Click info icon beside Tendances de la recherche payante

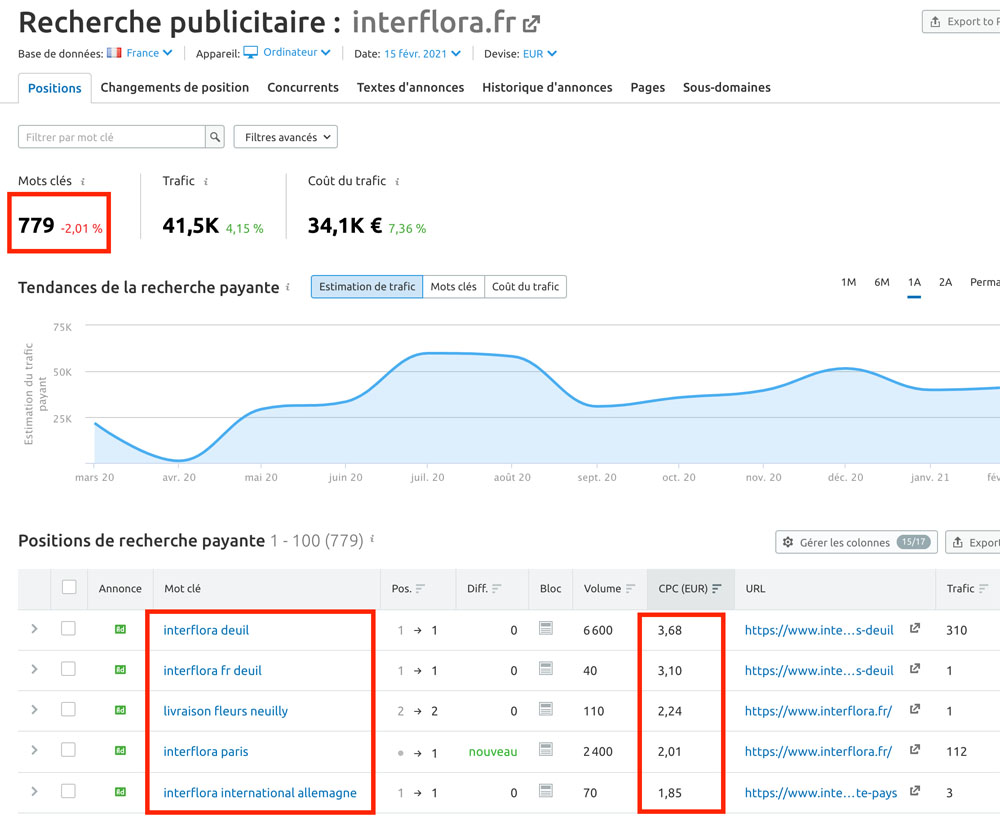click(288, 287)
